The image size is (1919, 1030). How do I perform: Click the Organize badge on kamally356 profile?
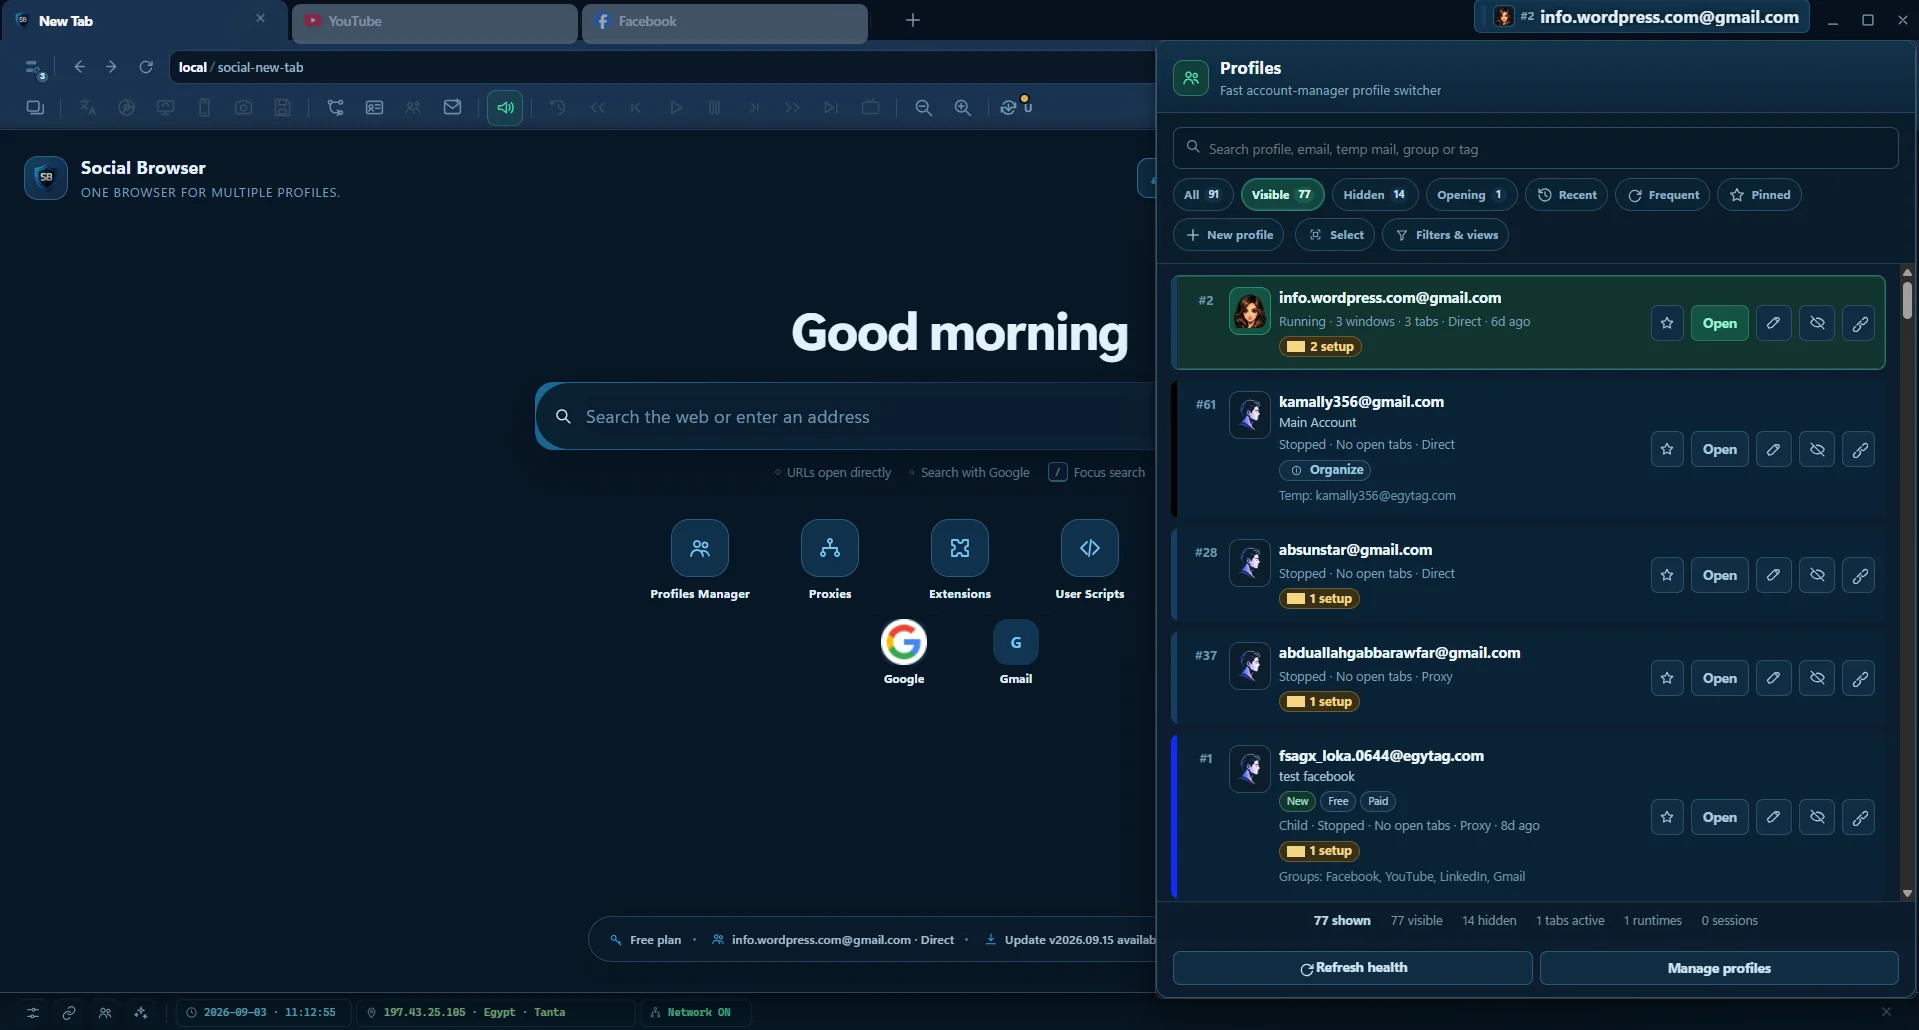click(x=1325, y=470)
